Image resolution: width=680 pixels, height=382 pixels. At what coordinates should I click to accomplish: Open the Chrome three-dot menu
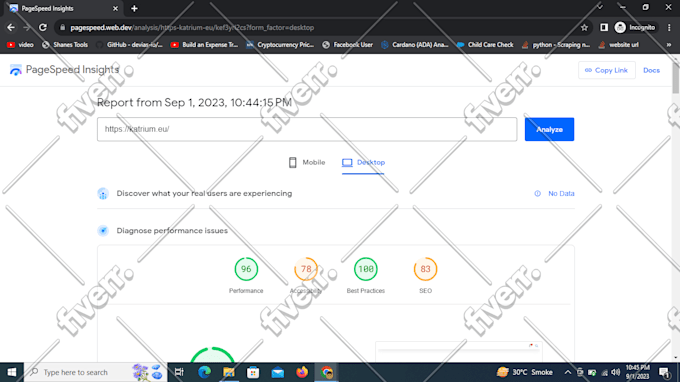(x=669, y=27)
